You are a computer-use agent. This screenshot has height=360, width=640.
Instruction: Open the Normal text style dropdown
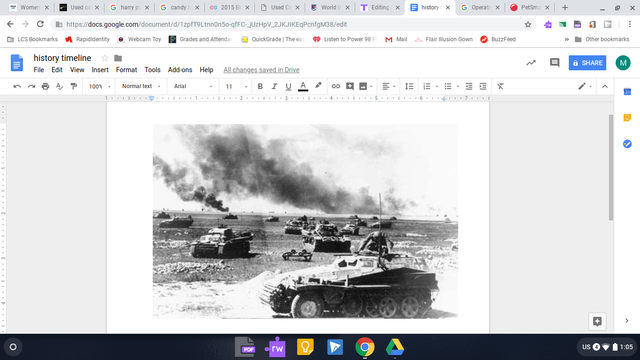point(141,86)
